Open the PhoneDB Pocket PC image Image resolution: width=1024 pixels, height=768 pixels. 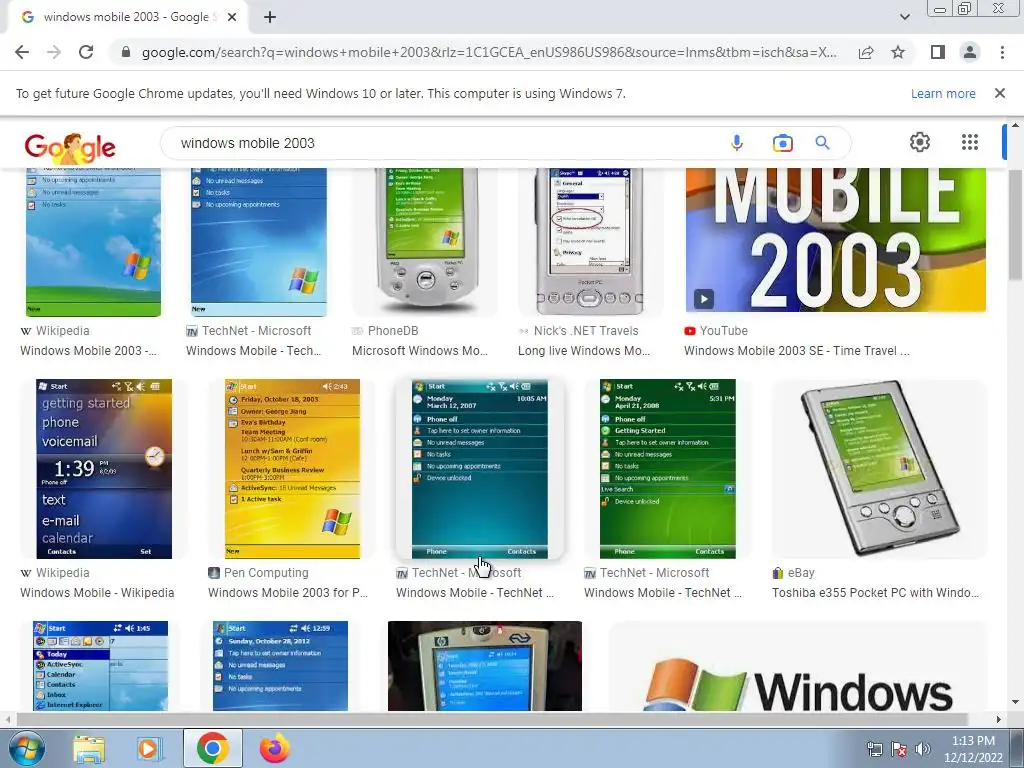(x=424, y=242)
